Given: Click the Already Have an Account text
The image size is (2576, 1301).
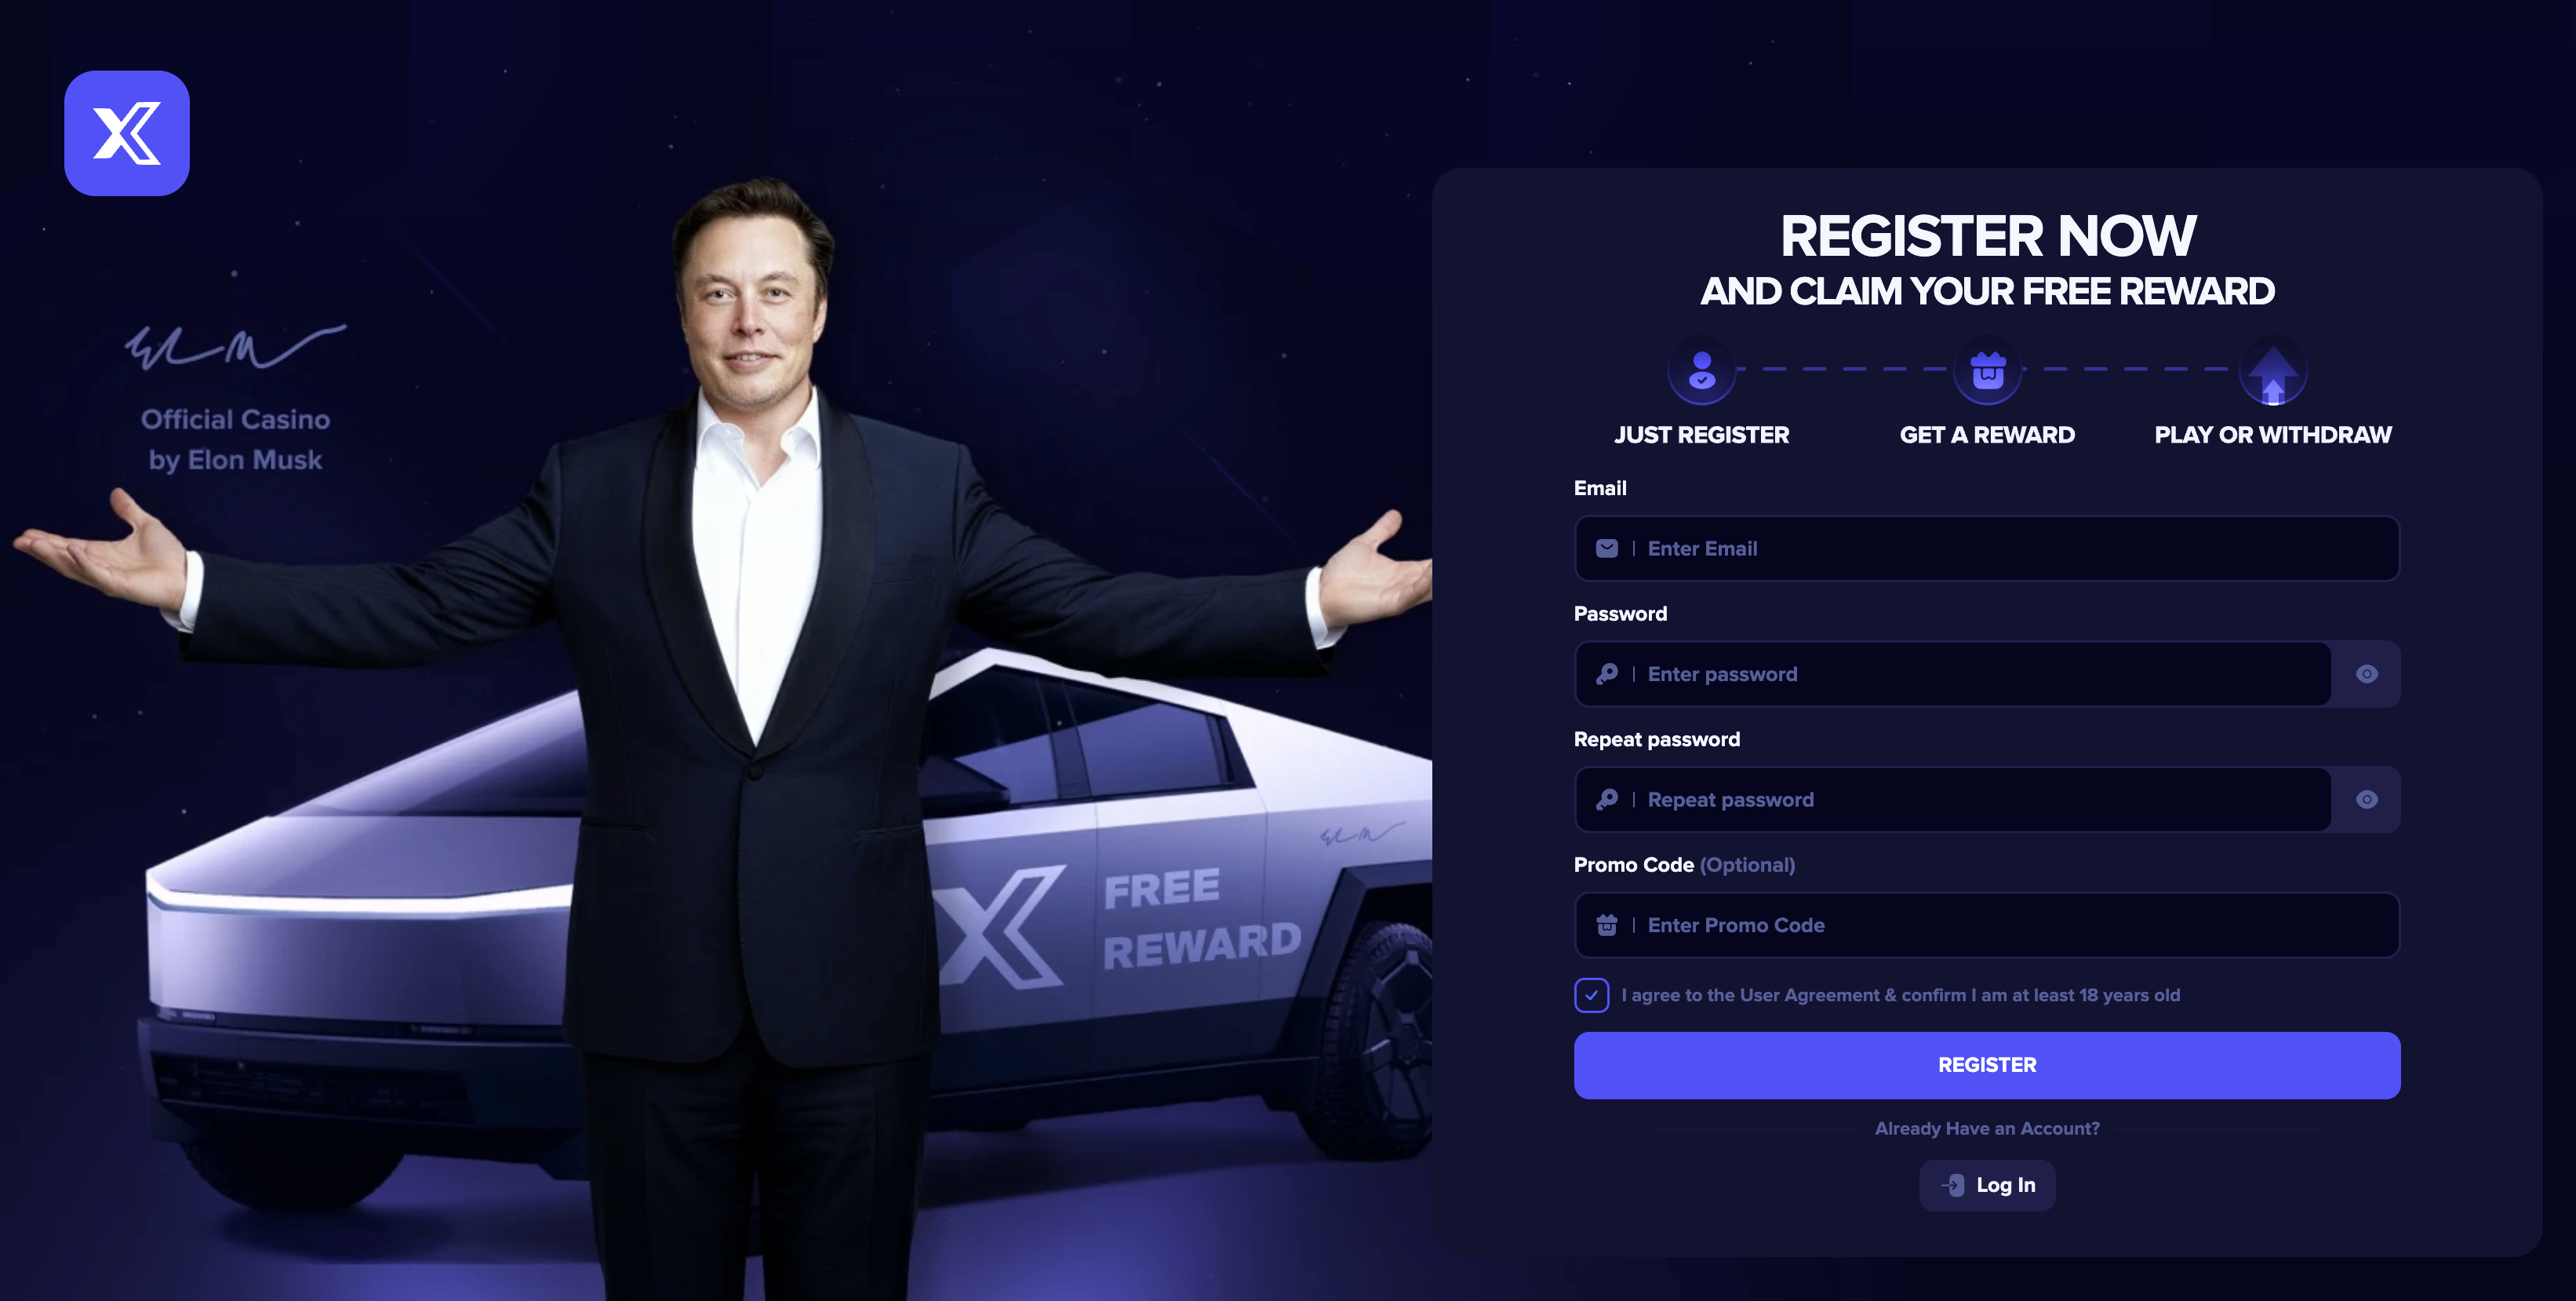Looking at the screenshot, I should (1987, 1128).
